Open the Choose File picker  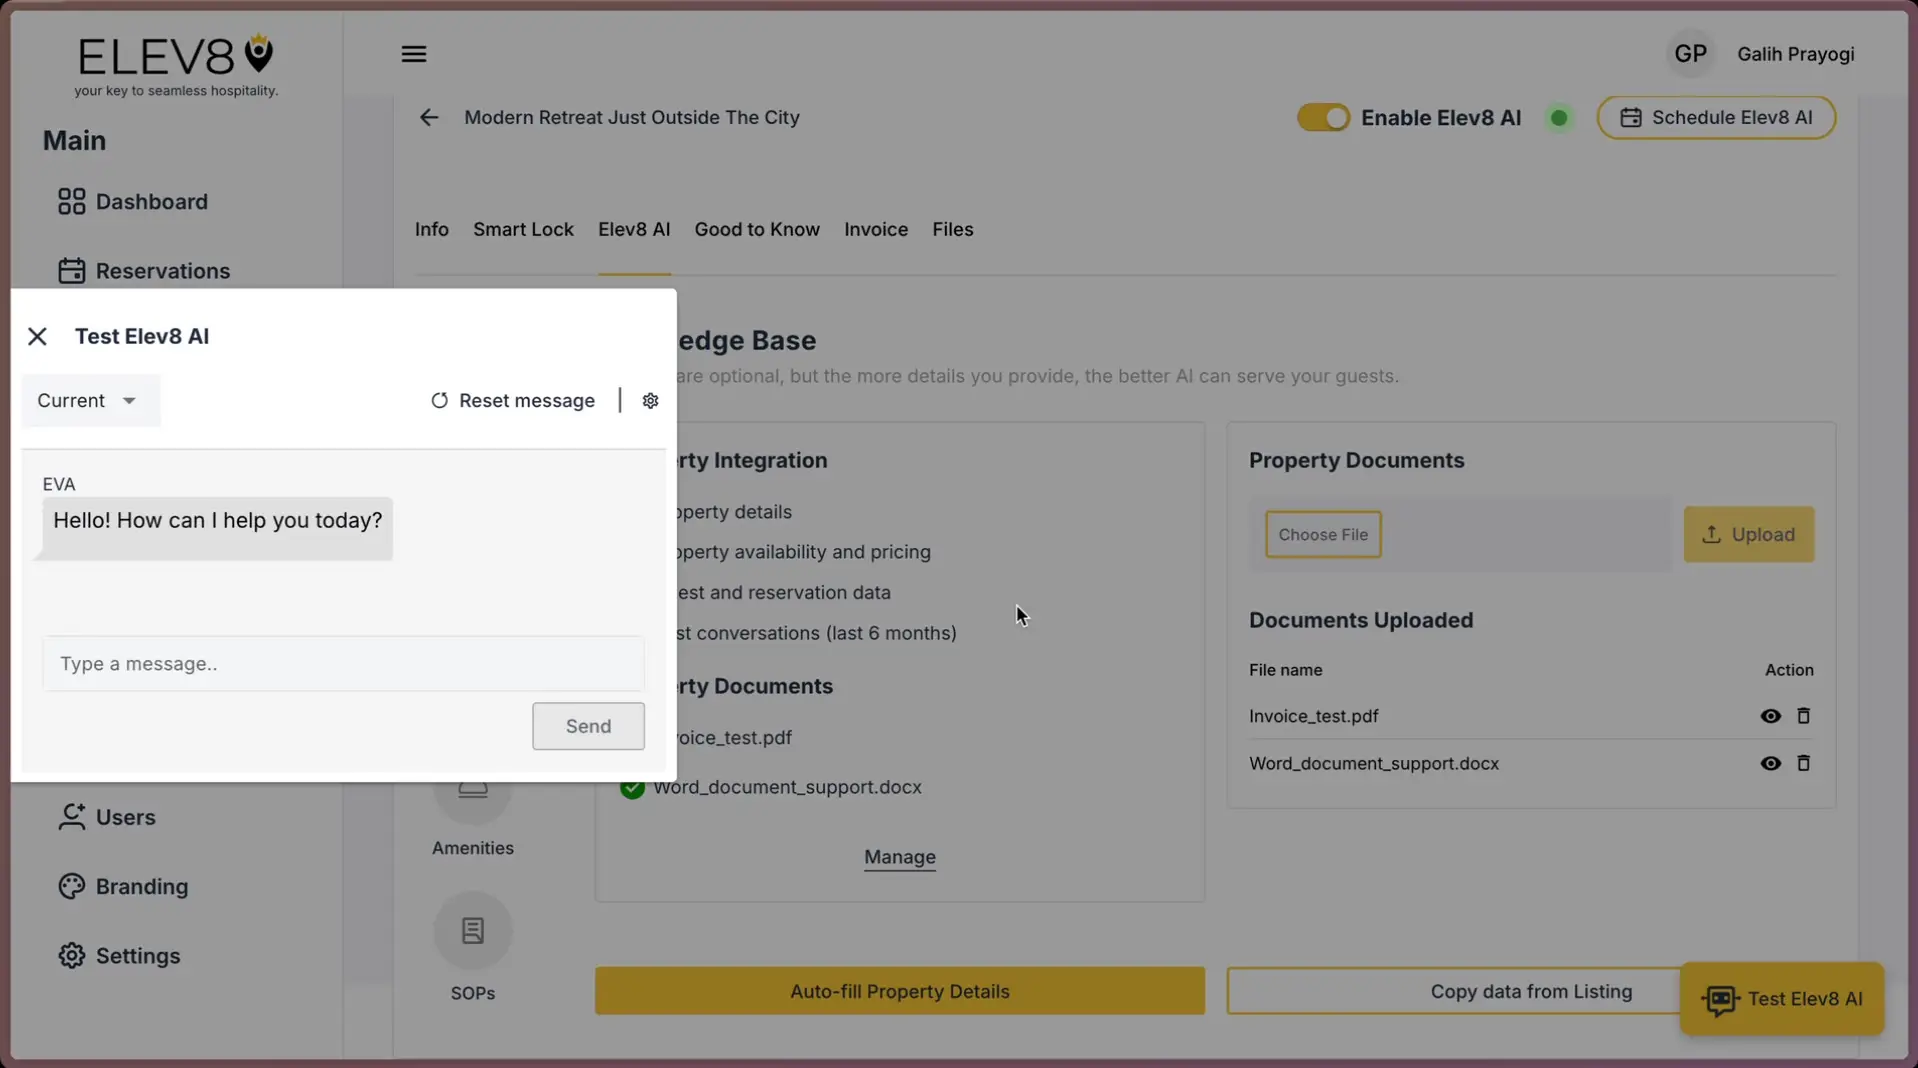pos(1322,534)
